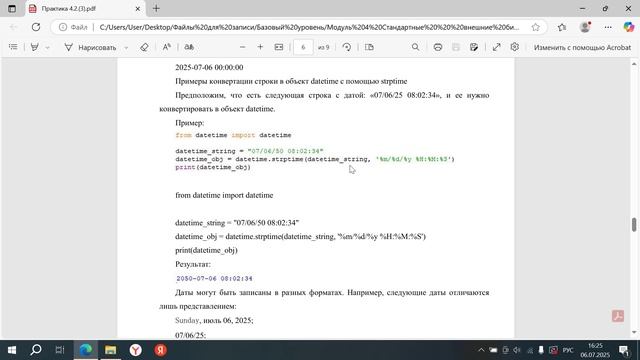Image resolution: width=640 pixels, height=360 pixels.
Task: Open the tab actions menu icon
Action: point(12,9)
